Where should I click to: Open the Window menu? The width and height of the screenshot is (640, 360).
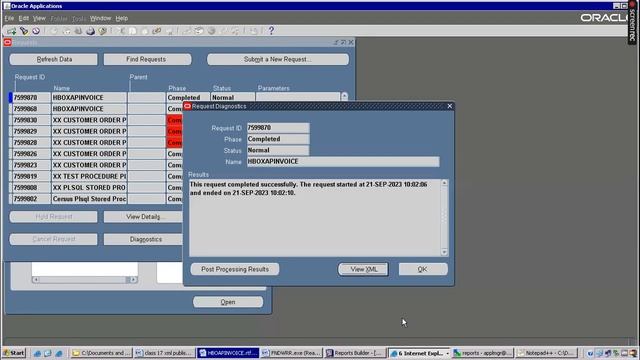click(100, 18)
